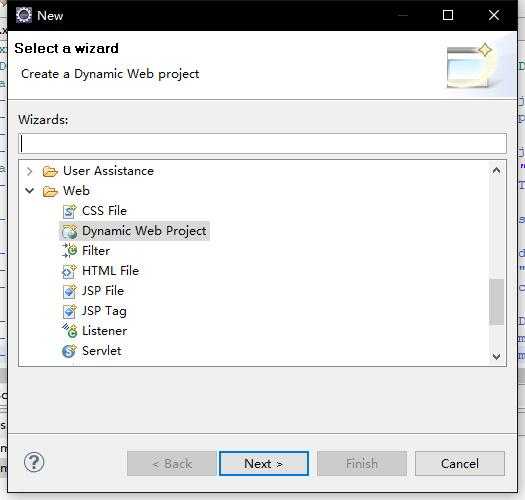Cancel the New wizard dialog
Viewport: 525px width, 500px height.
(460, 463)
